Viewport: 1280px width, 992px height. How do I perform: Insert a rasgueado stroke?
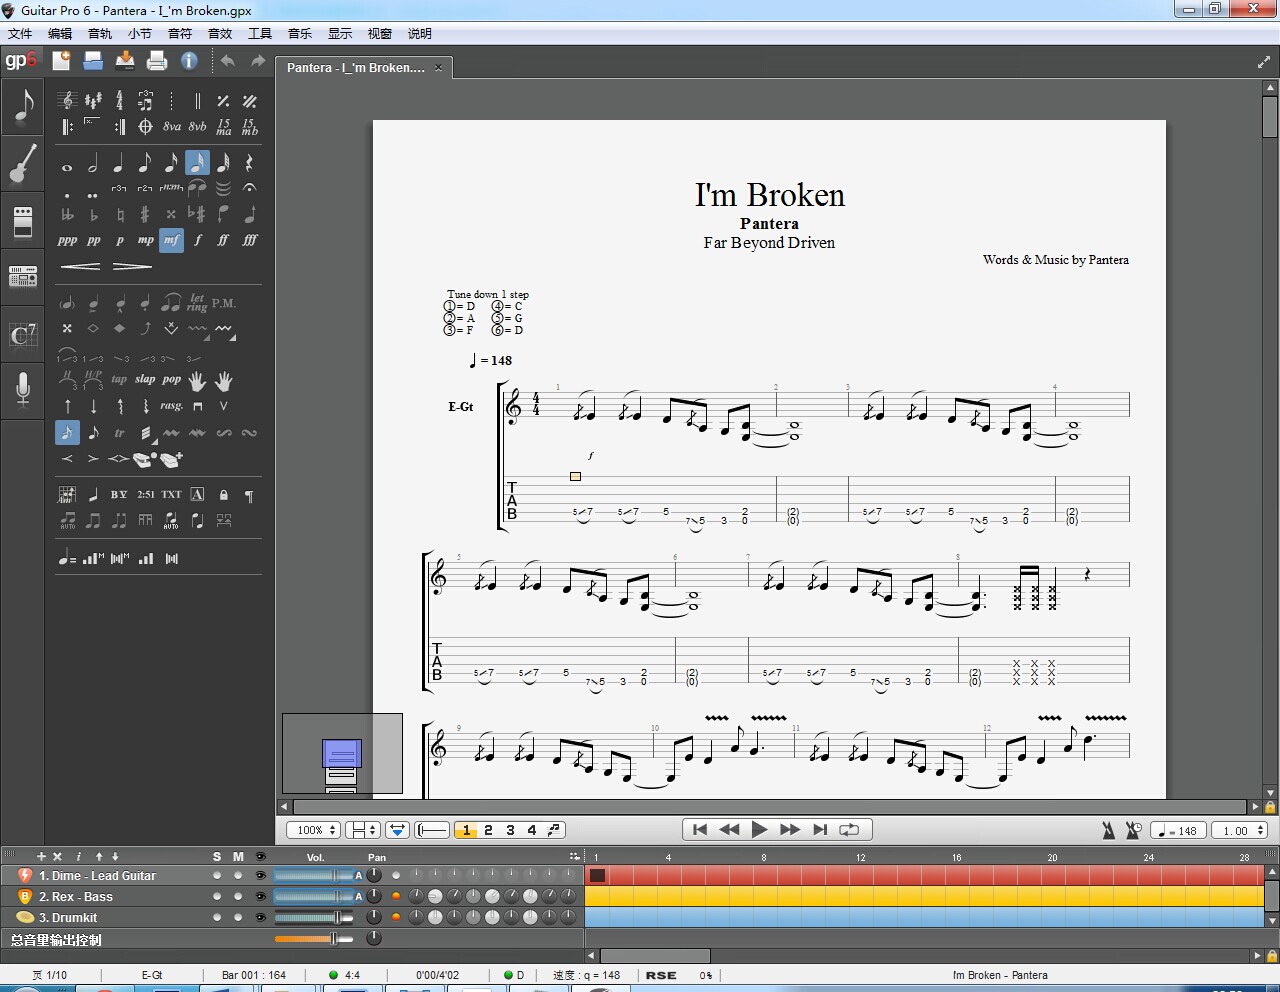(x=172, y=406)
